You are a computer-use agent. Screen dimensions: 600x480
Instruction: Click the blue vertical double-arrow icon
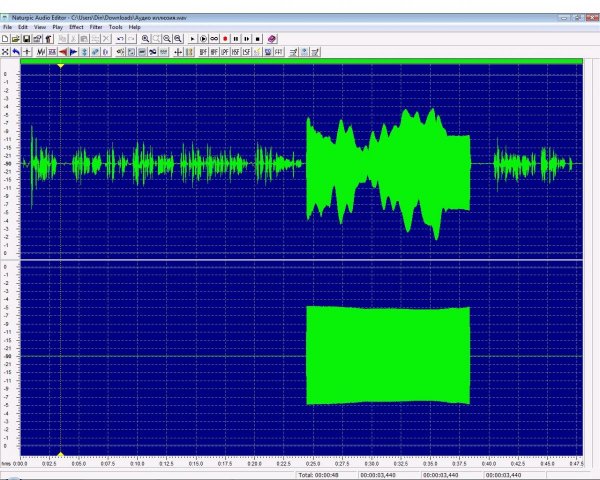tap(84, 52)
